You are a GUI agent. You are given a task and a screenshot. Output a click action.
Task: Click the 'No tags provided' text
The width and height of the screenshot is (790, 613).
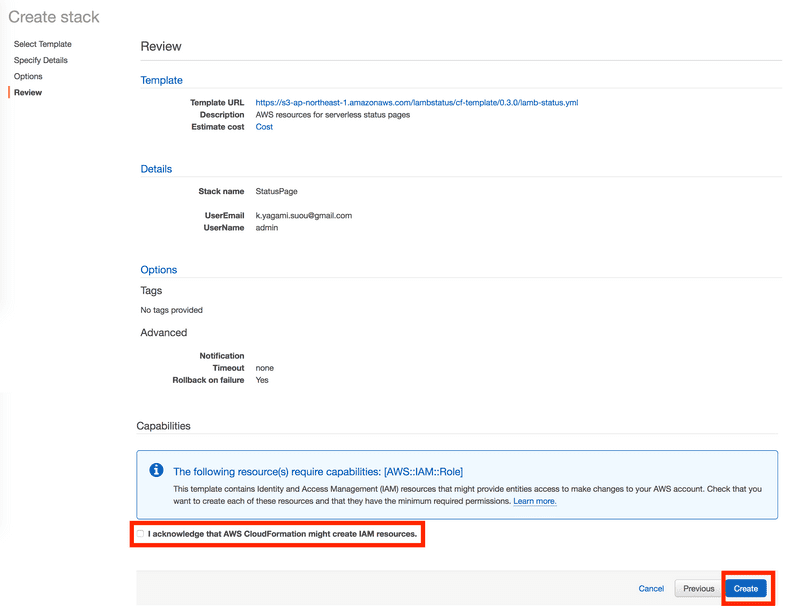coord(171,310)
